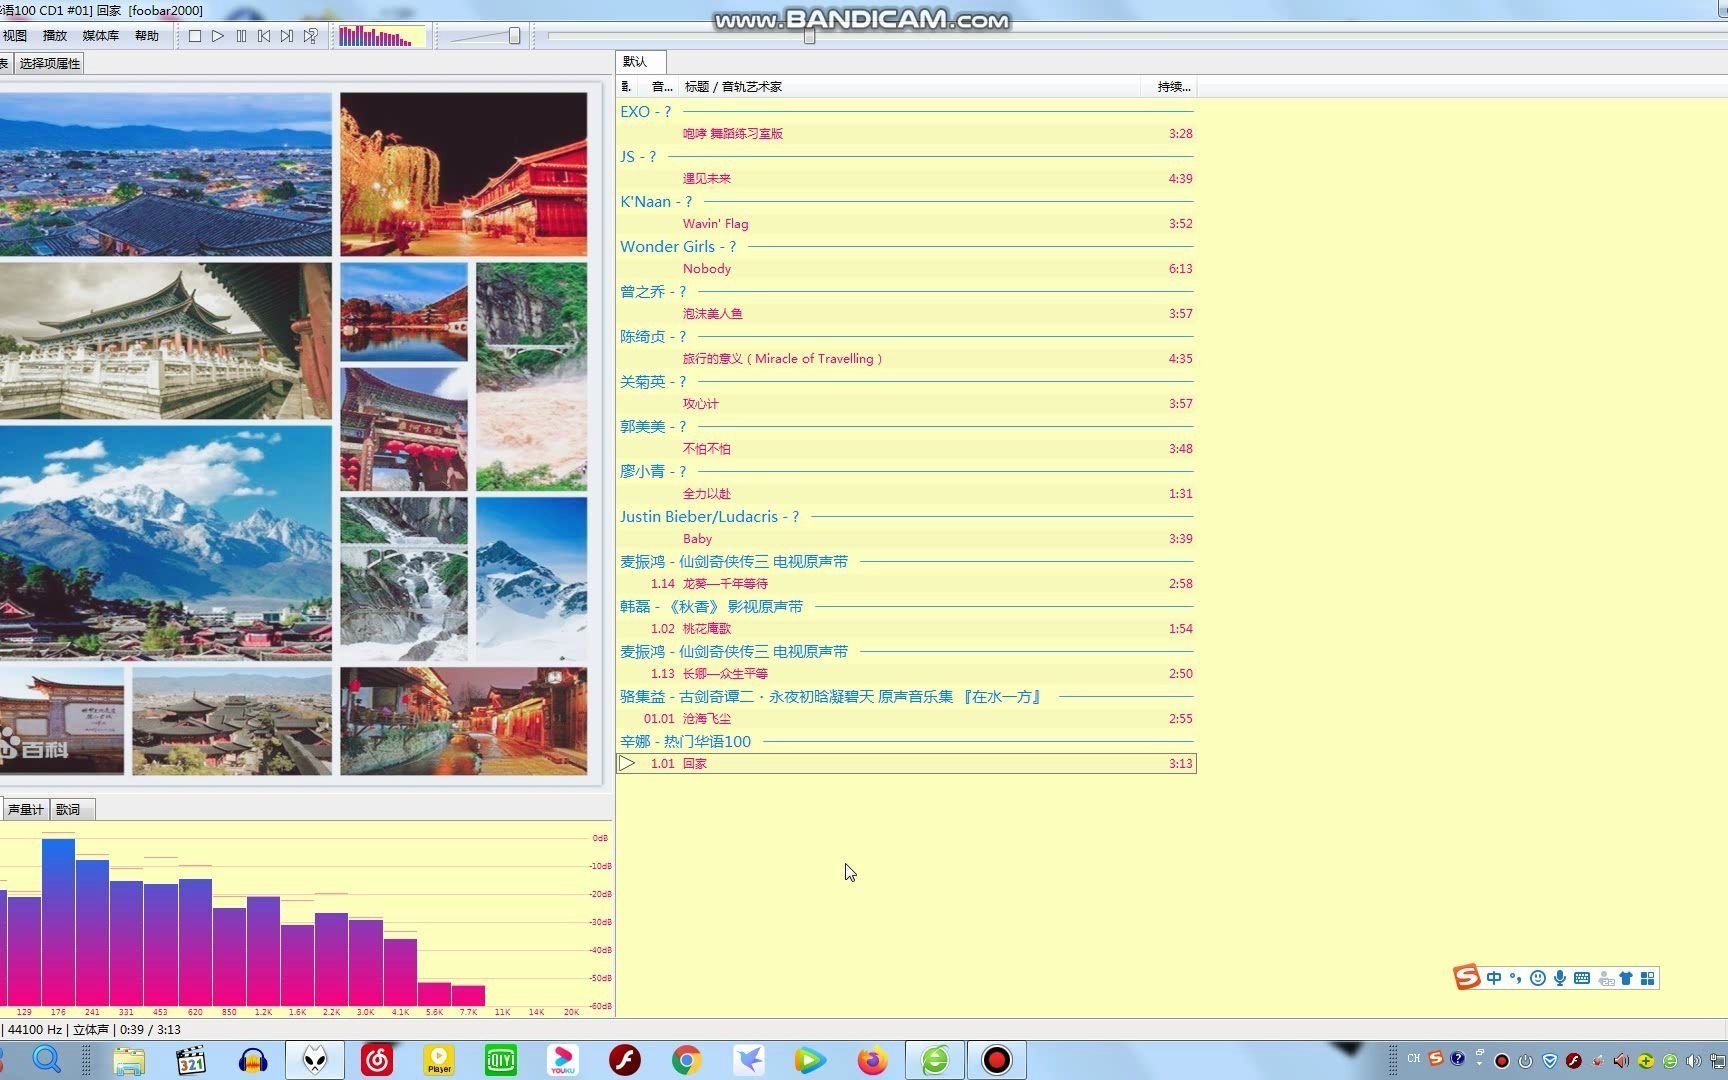Image resolution: width=1728 pixels, height=1080 pixels.
Task: Select the track 咆哮 舞蹈练习室版
Action: [x=906, y=134]
